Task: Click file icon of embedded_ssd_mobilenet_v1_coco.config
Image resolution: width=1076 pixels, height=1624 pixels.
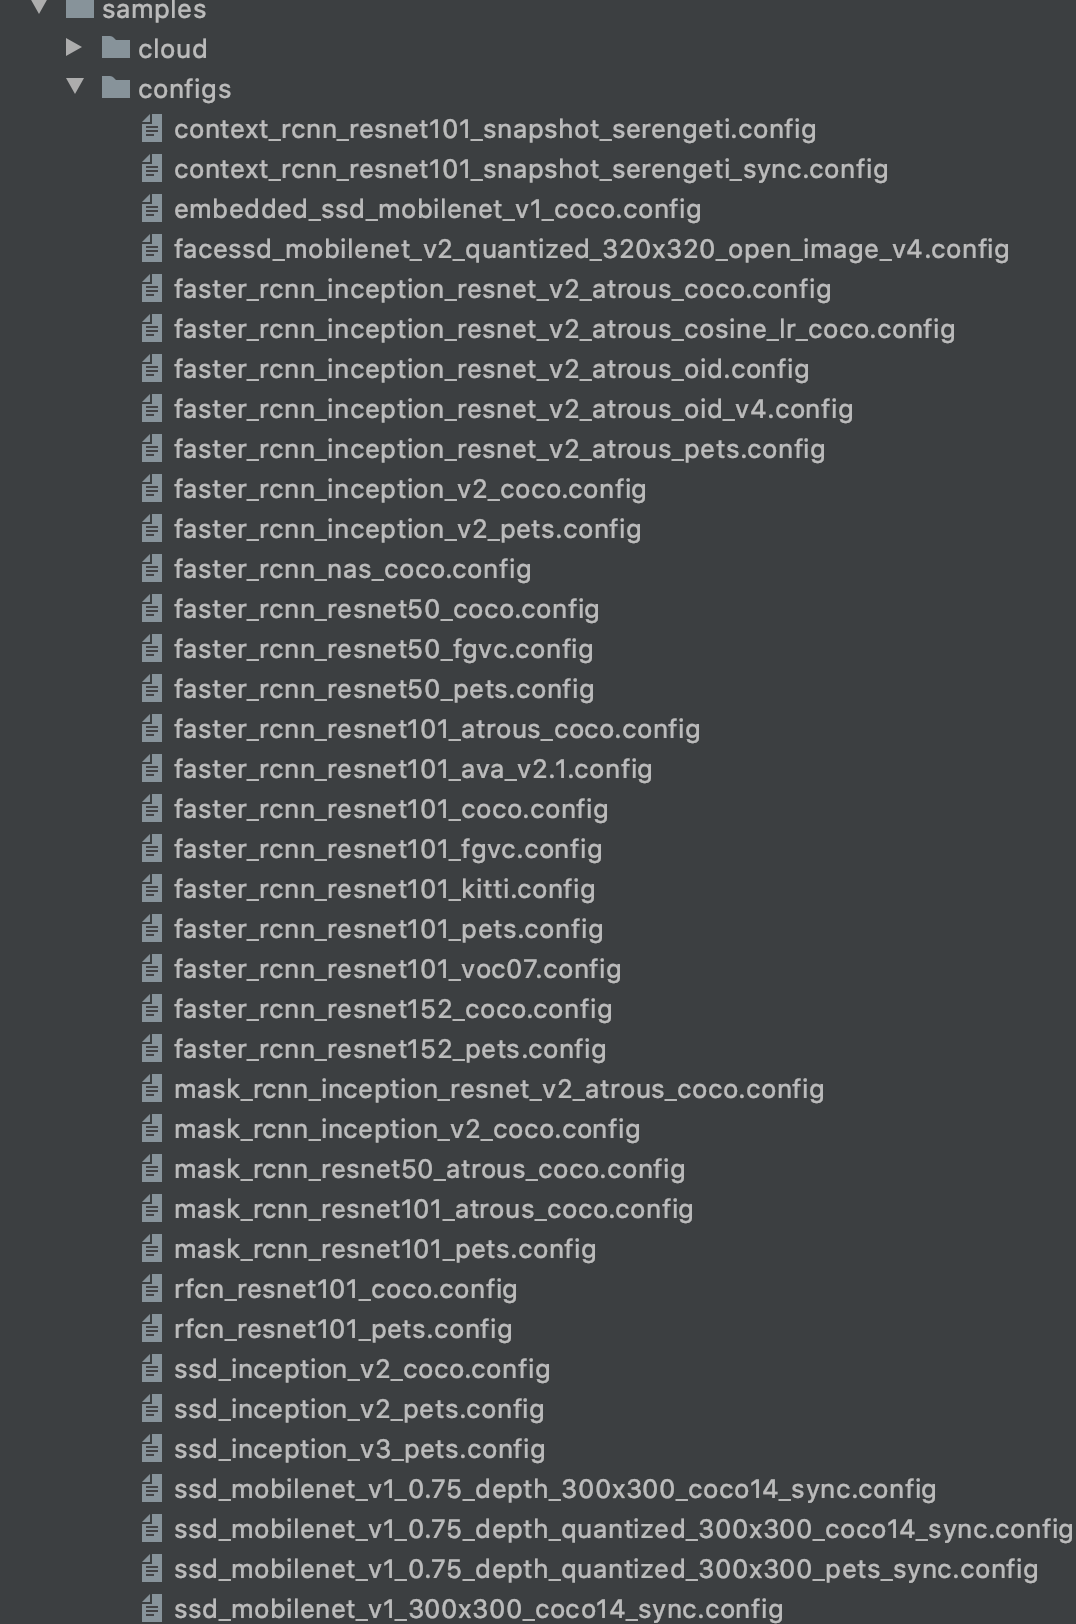Action: [x=152, y=208]
